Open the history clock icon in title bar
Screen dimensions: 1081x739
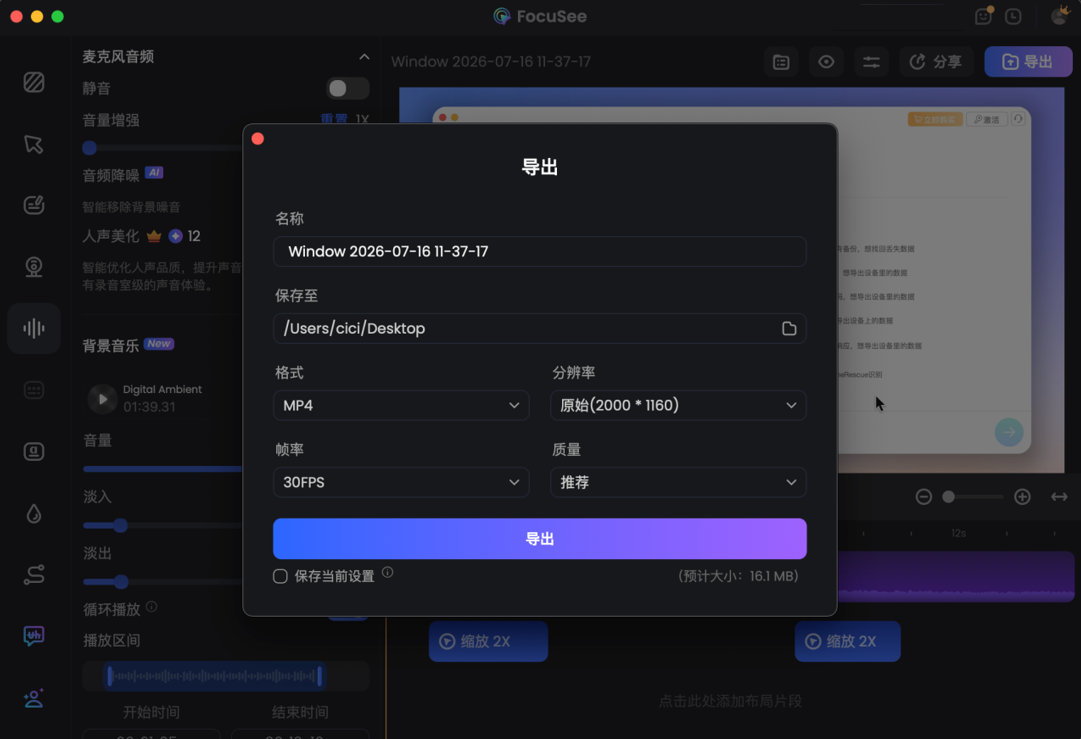pos(1013,17)
